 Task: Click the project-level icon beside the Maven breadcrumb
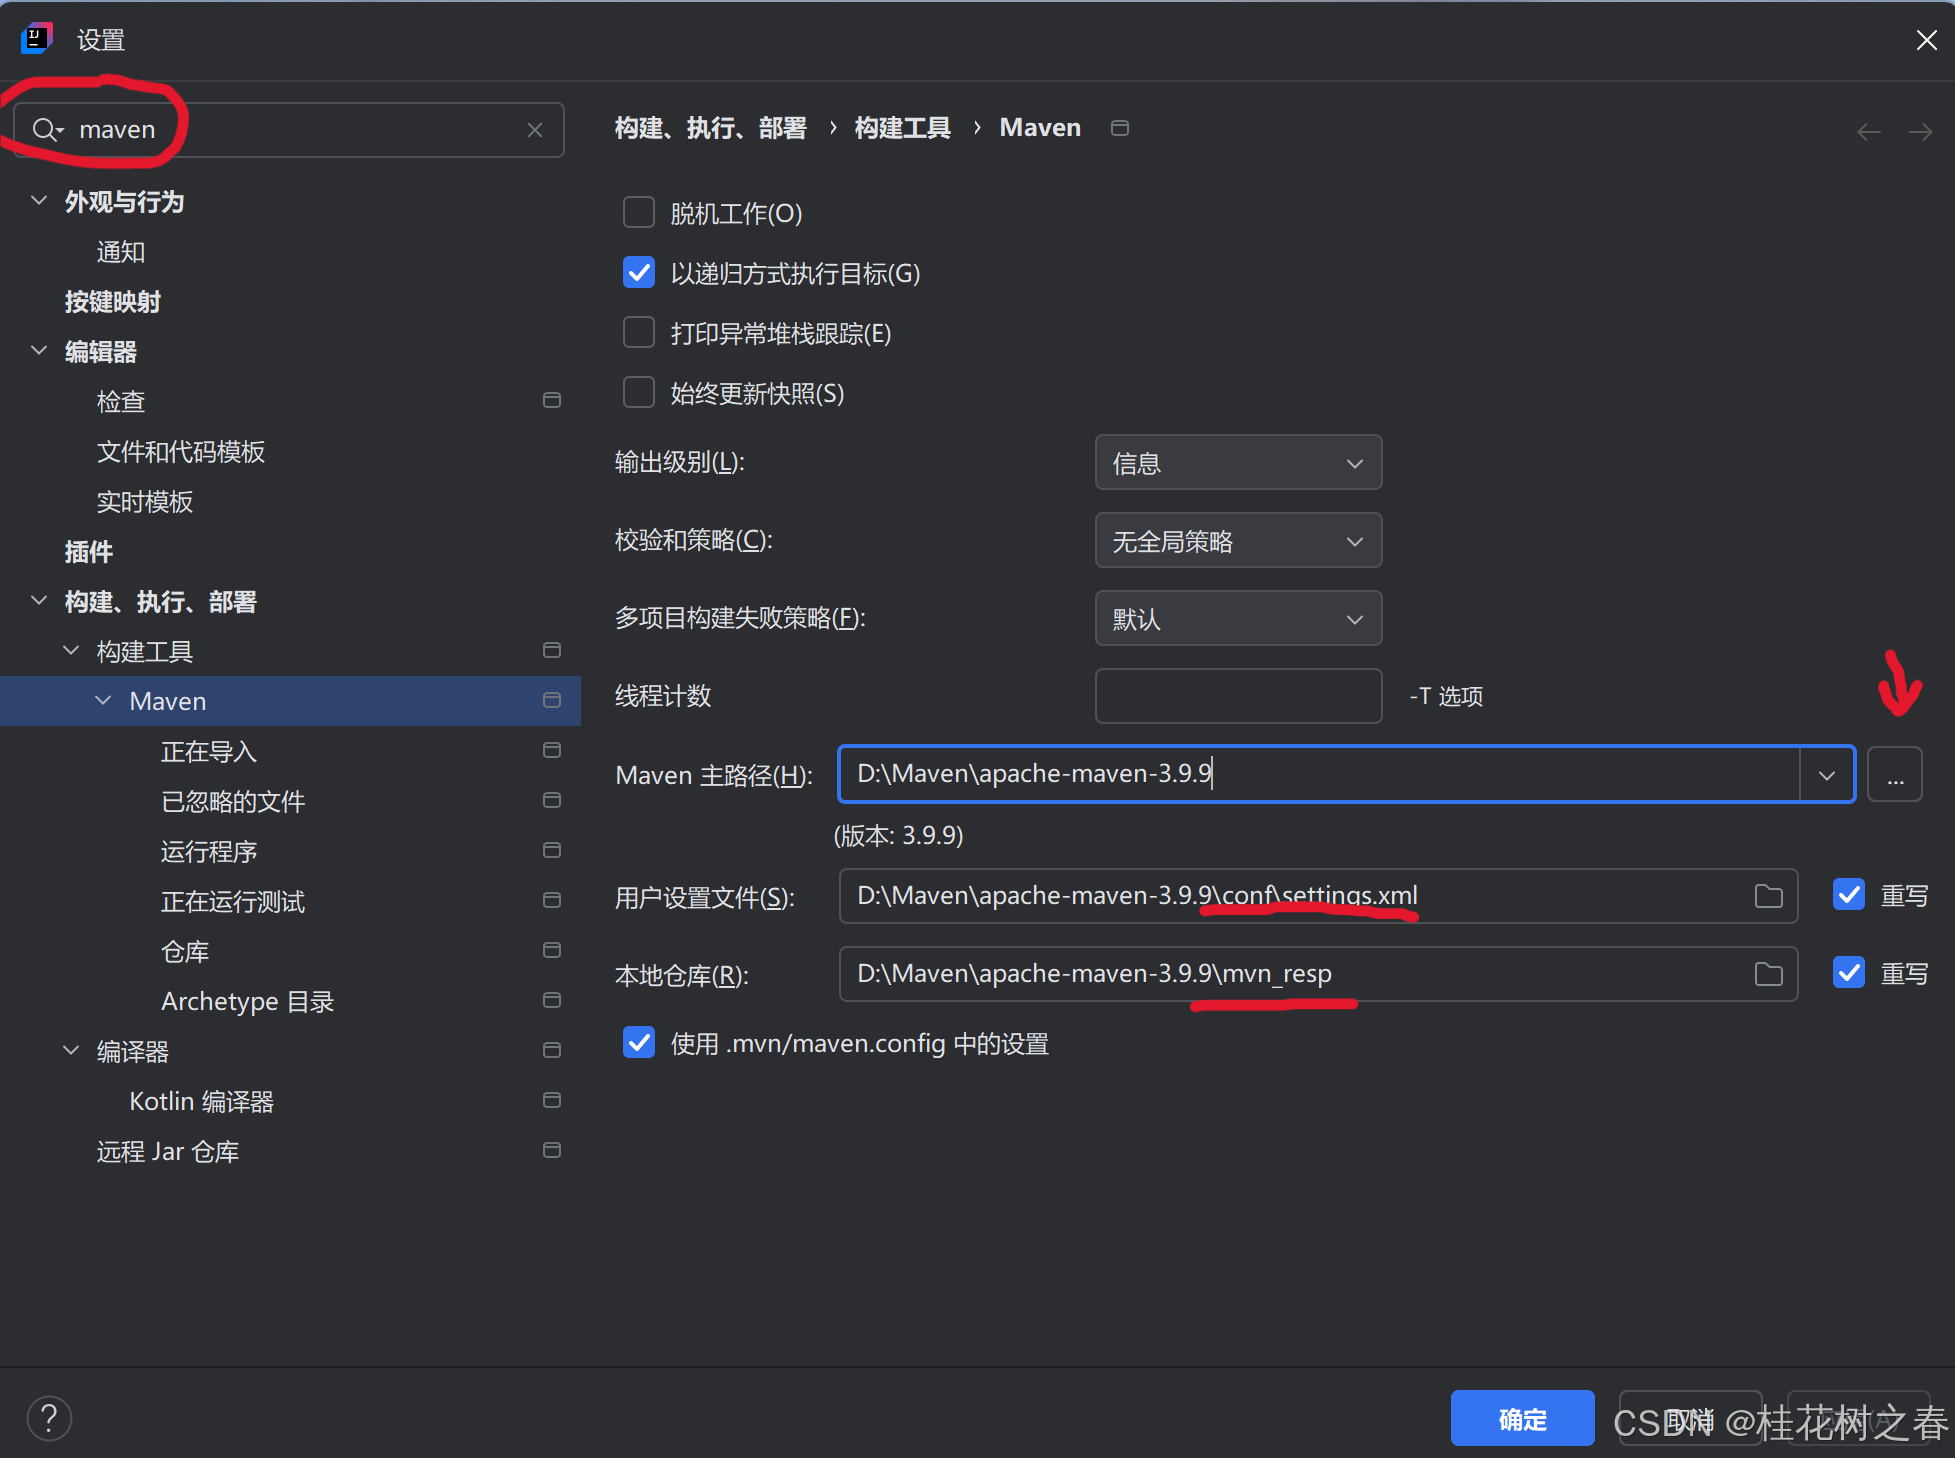(1120, 128)
